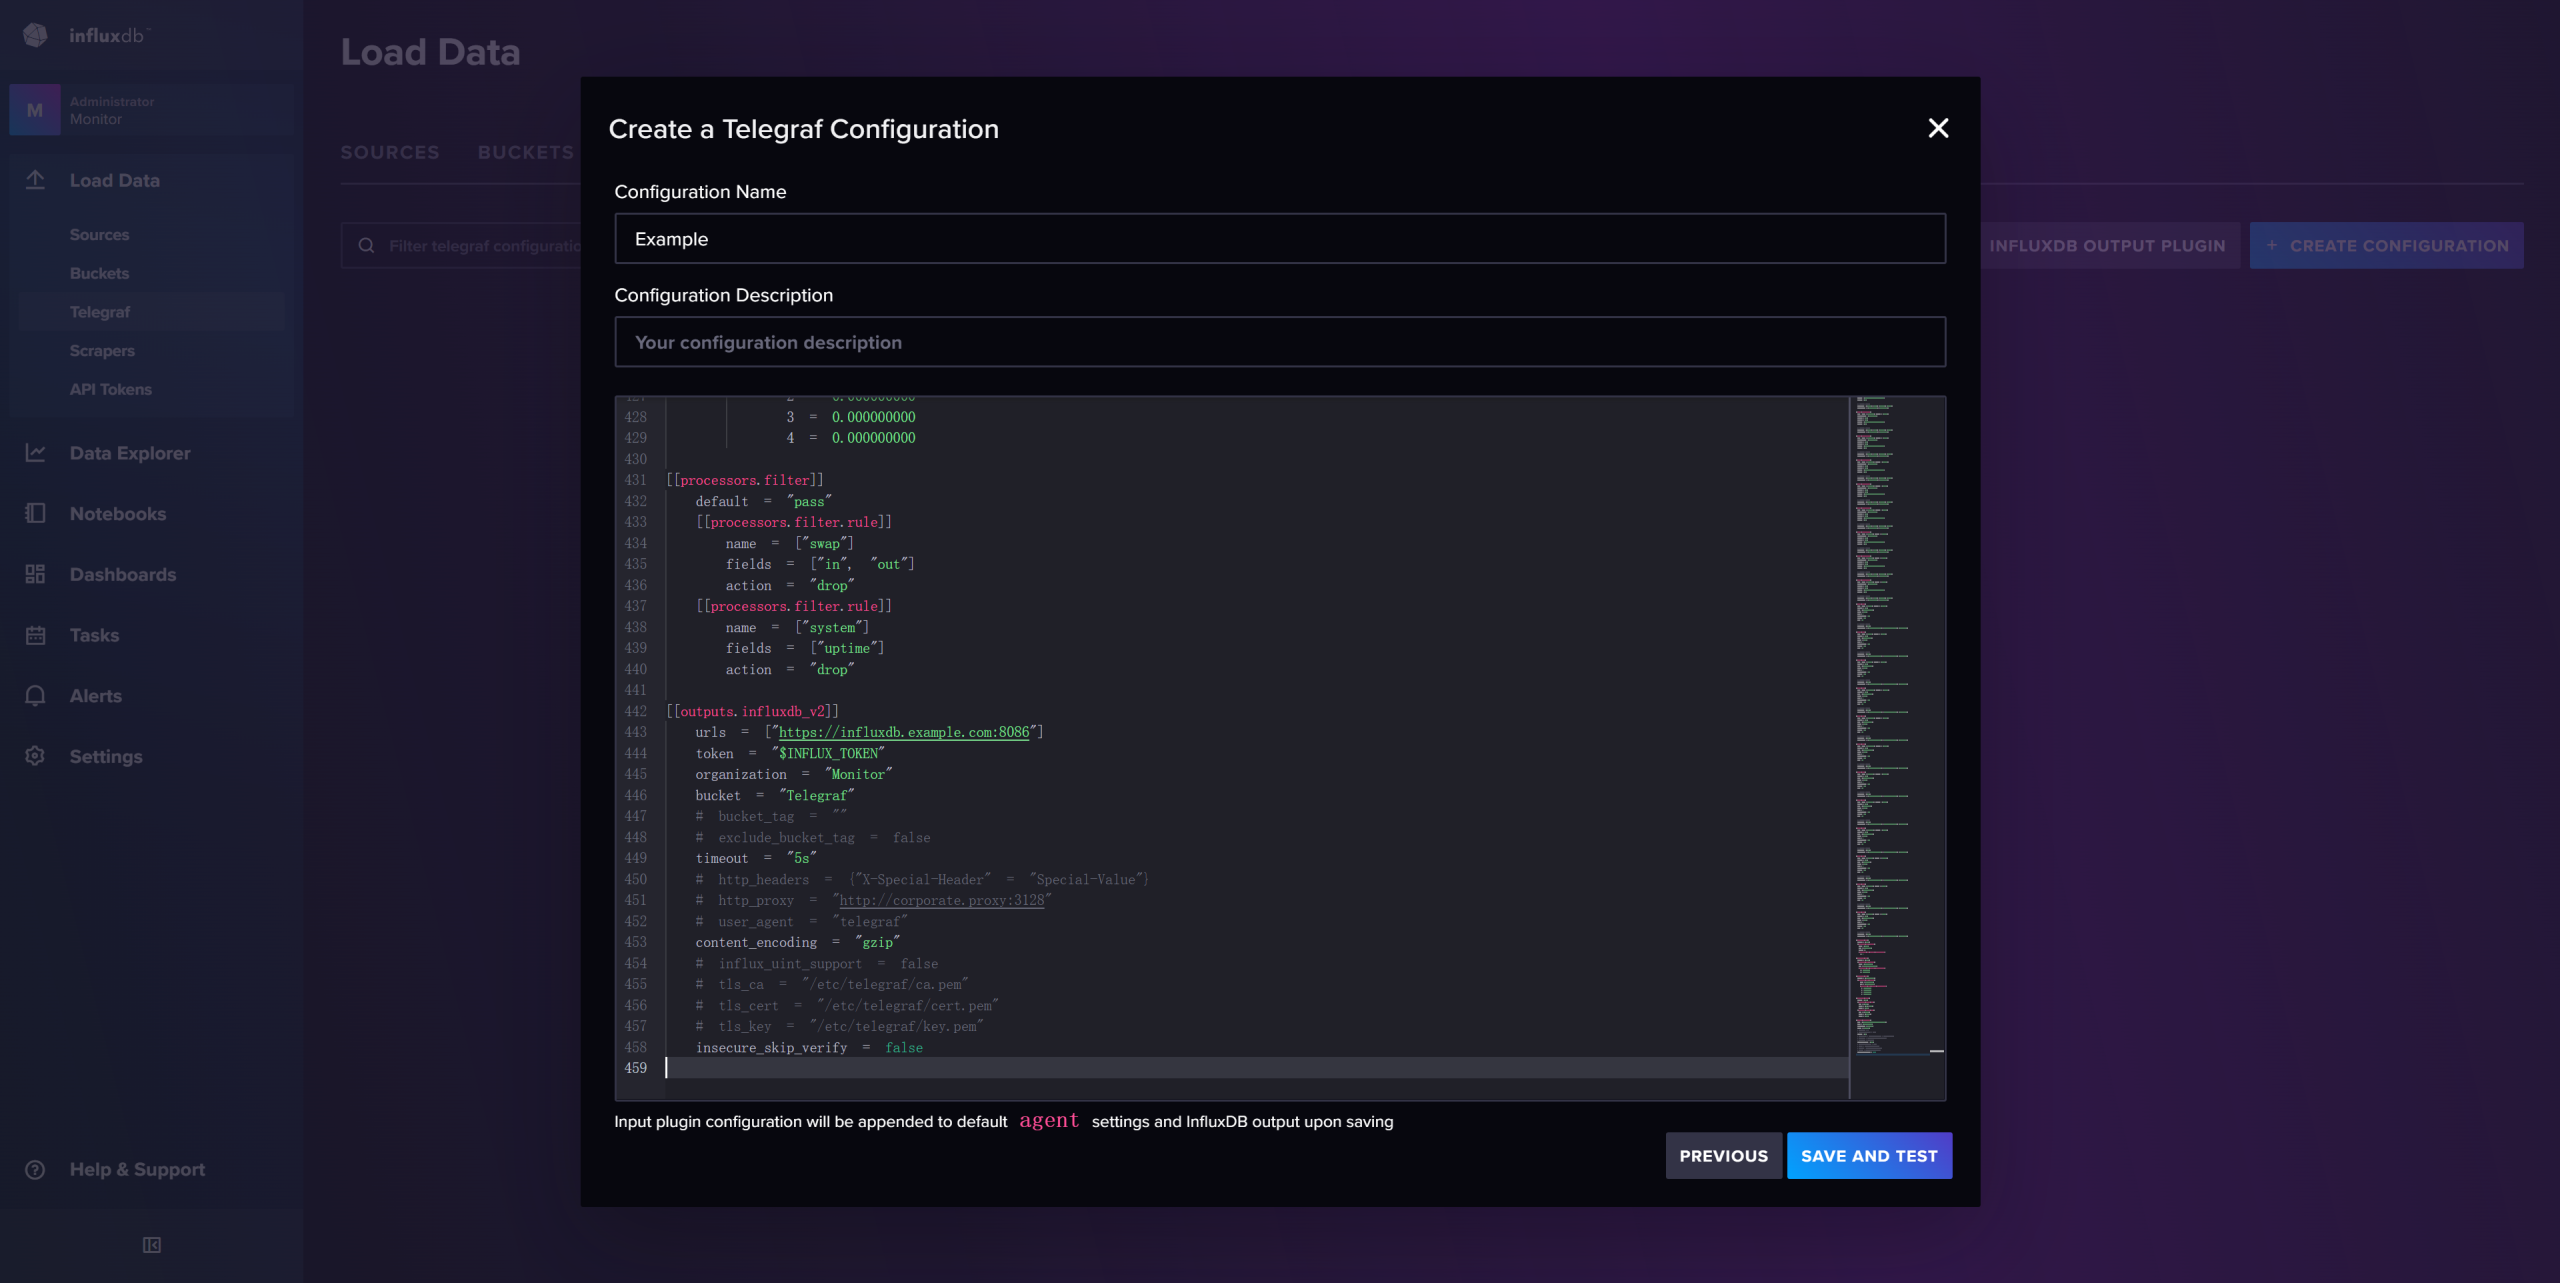Click the Help & Support question icon
The width and height of the screenshot is (2560, 1283).
coord(35,1169)
